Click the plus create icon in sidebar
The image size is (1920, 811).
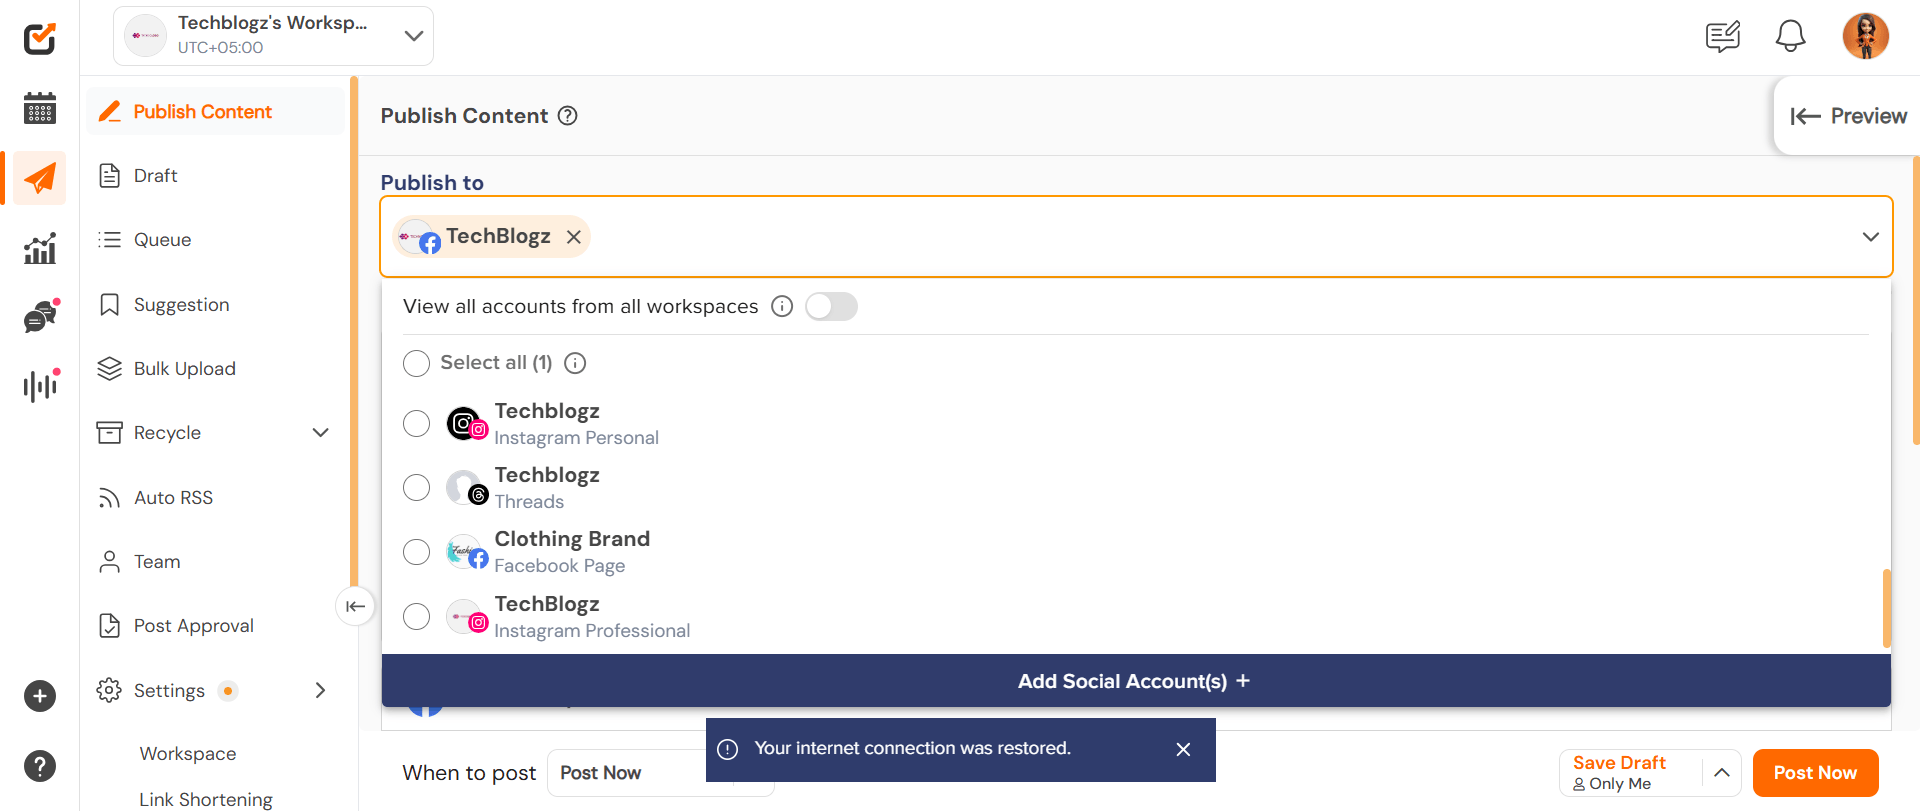tap(40, 696)
